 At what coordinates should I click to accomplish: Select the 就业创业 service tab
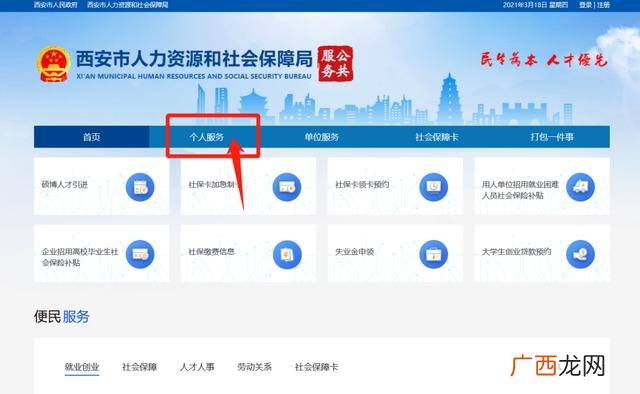(82, 367)
